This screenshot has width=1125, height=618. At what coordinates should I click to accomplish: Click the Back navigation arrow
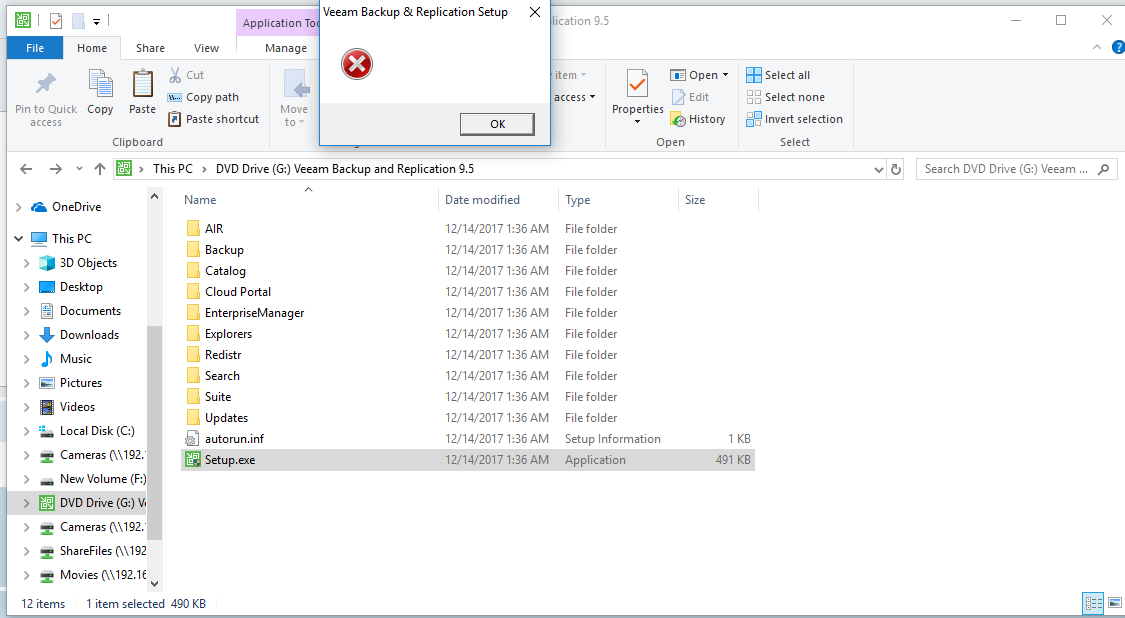click(x=27, y=169)
